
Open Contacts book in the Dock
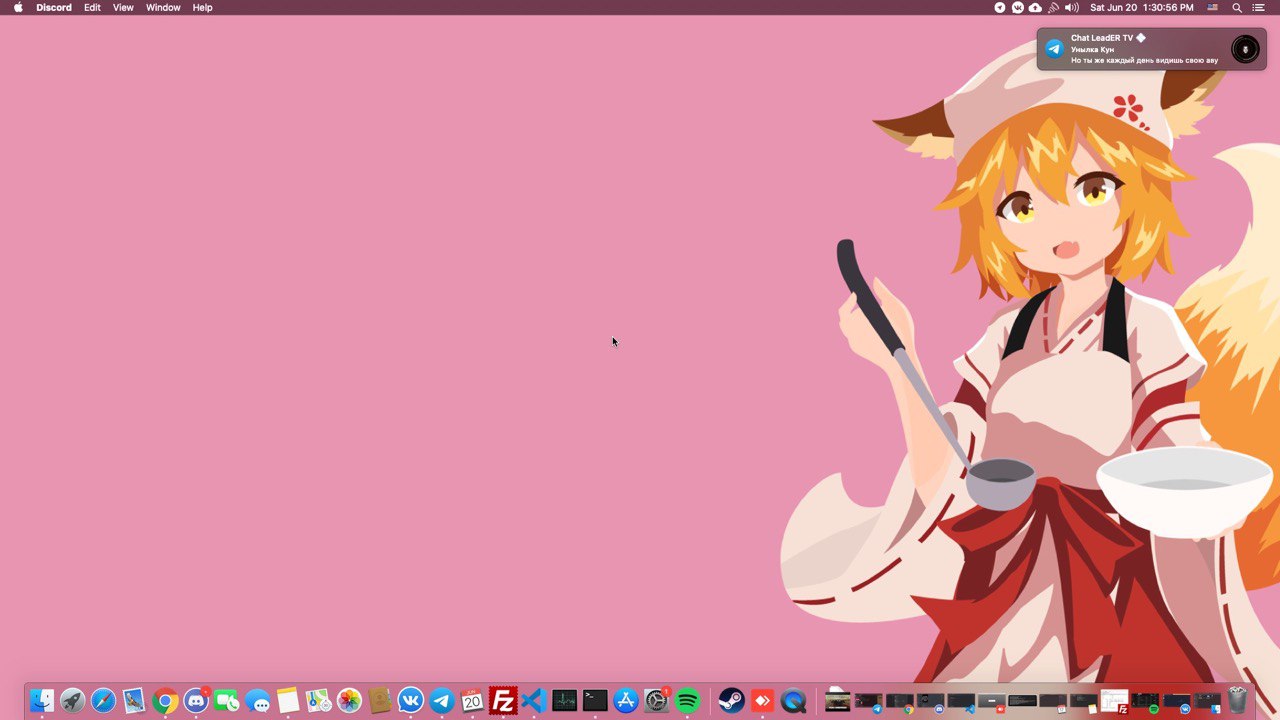point(380,701)
